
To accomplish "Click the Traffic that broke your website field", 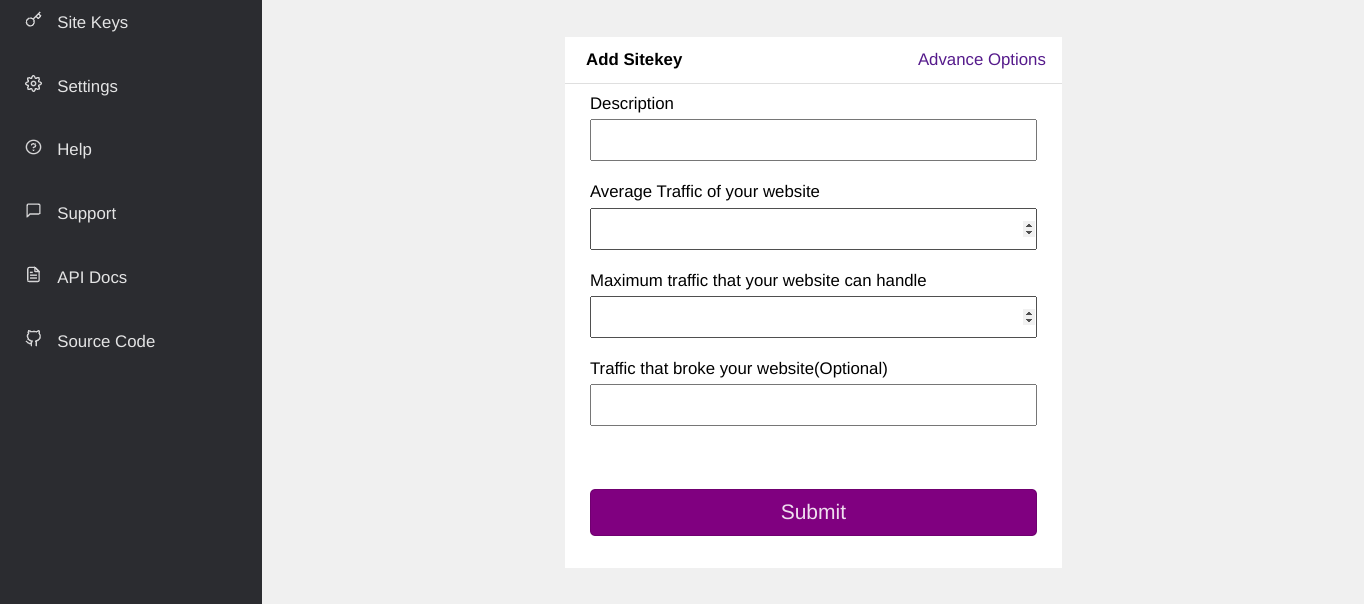I will (x=812, y=405).
